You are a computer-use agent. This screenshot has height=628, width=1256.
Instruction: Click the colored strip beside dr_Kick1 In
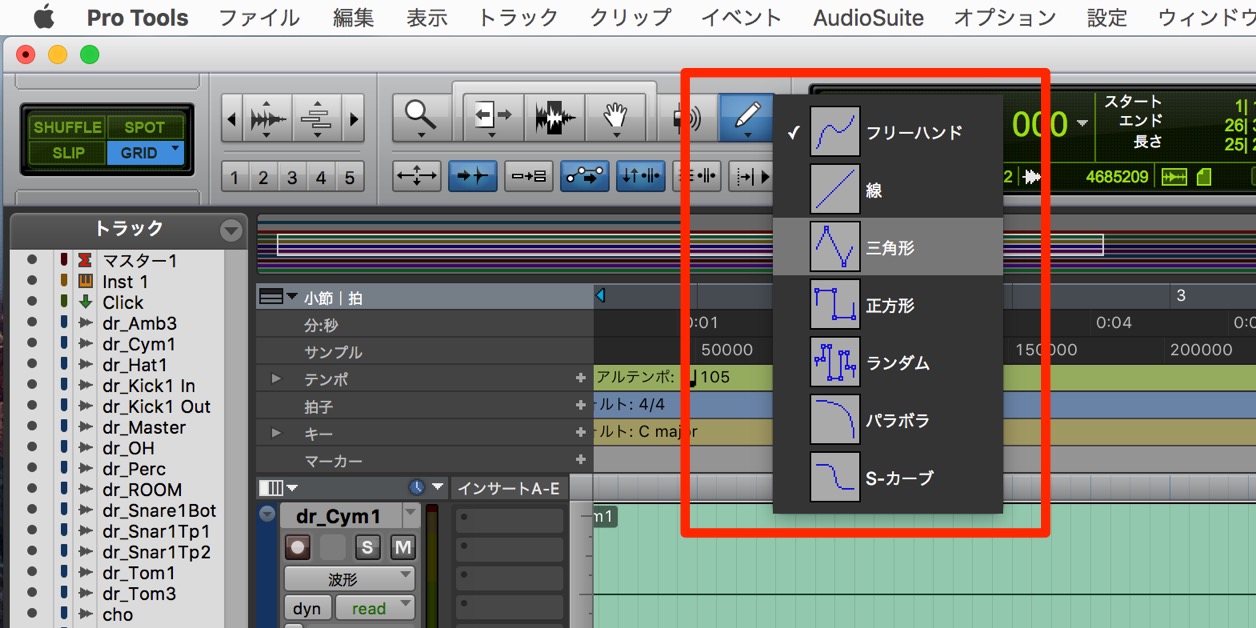(63, 386)
